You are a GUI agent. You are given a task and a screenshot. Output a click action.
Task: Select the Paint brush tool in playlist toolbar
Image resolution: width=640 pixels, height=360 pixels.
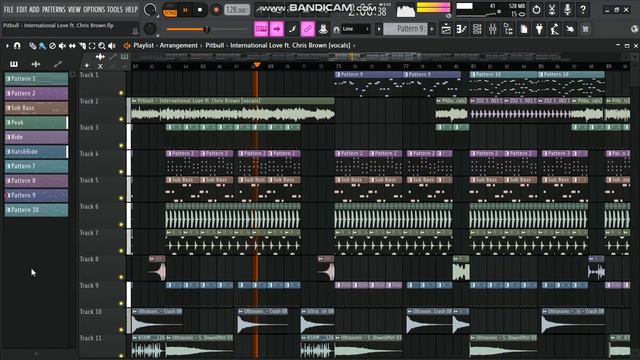[x=42, y=46]
